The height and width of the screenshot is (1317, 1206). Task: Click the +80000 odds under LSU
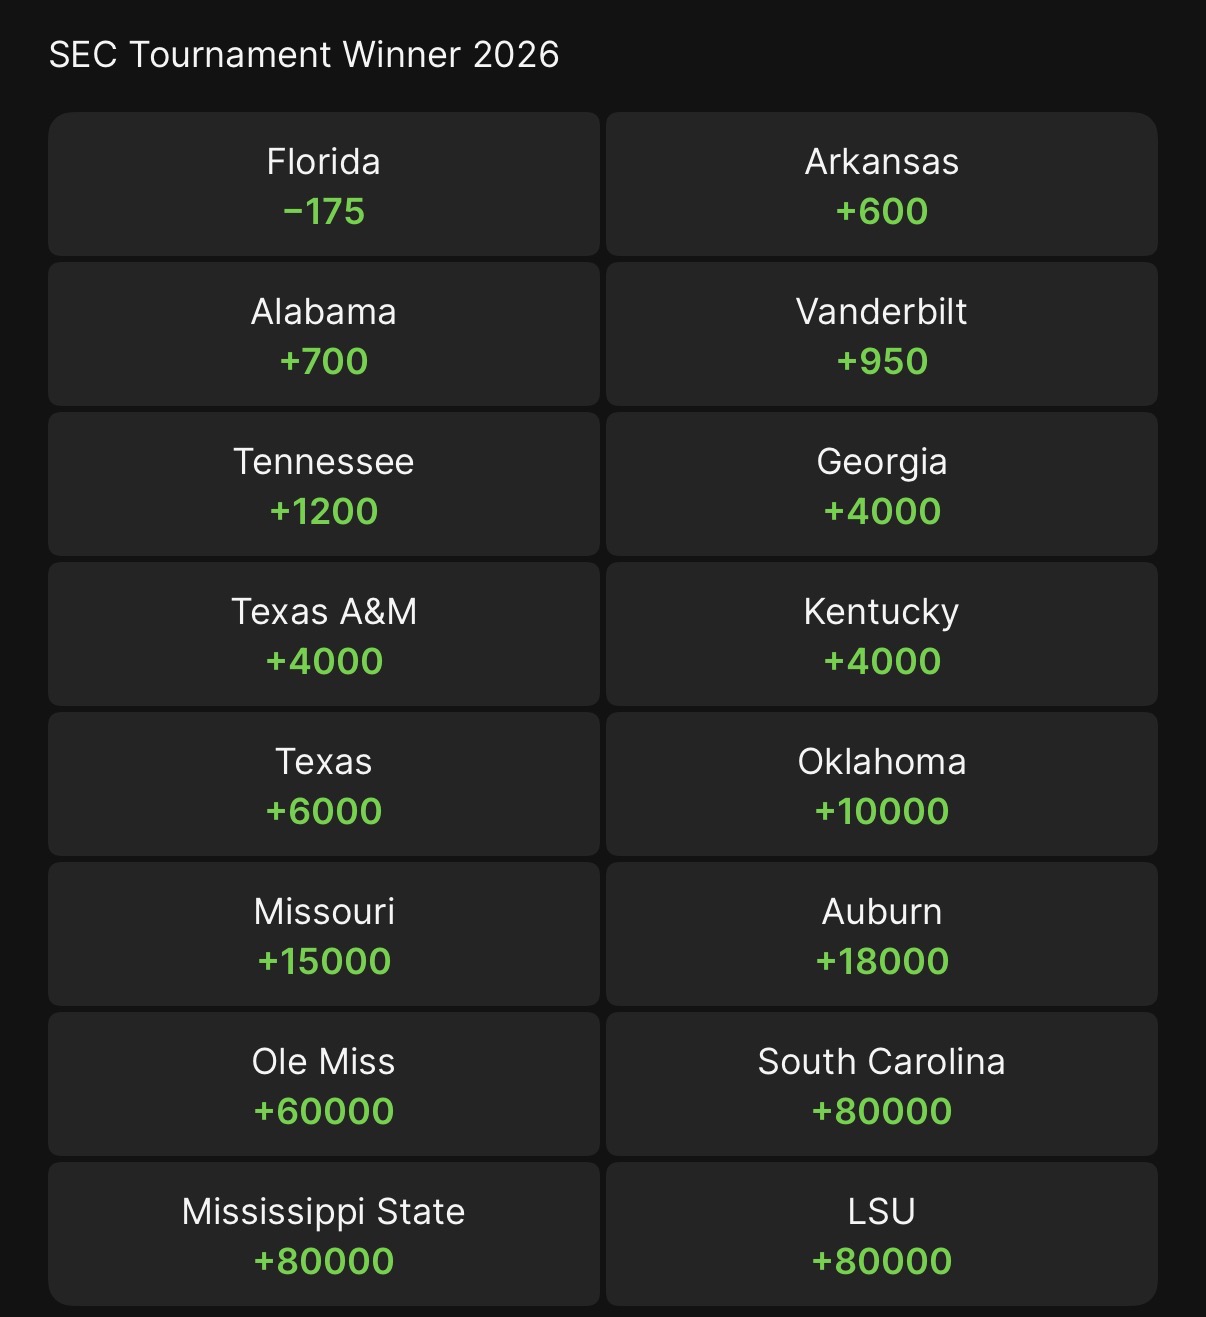882,1262
